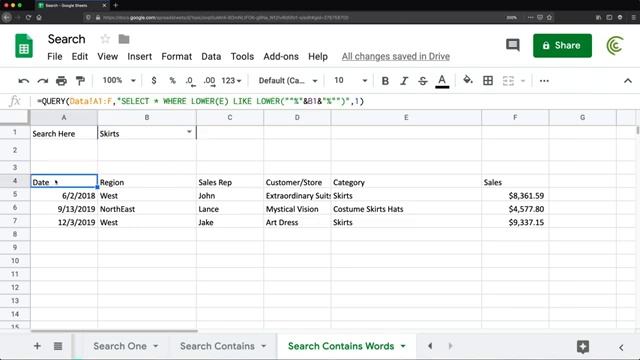
Task: Open the Tools menu
Action: click(242, 57)
